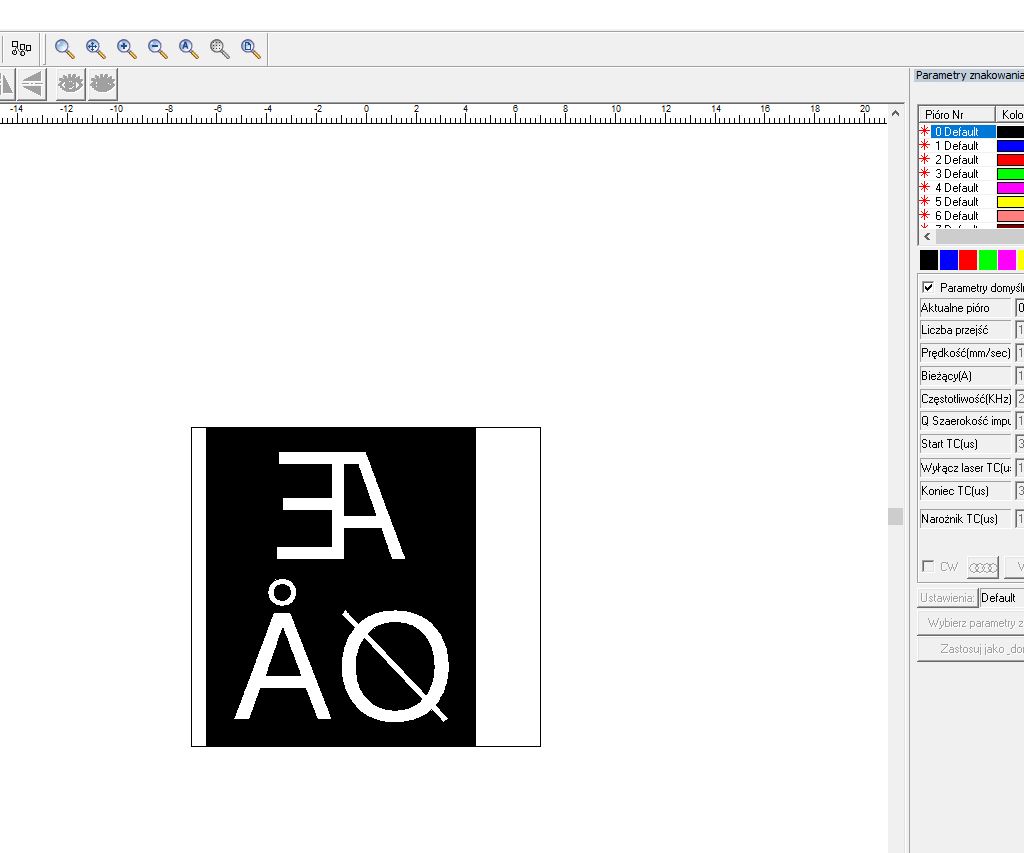Click the canvas vertical scrollbar up arrow
The image size is (1024, 853).
(895, 114)
